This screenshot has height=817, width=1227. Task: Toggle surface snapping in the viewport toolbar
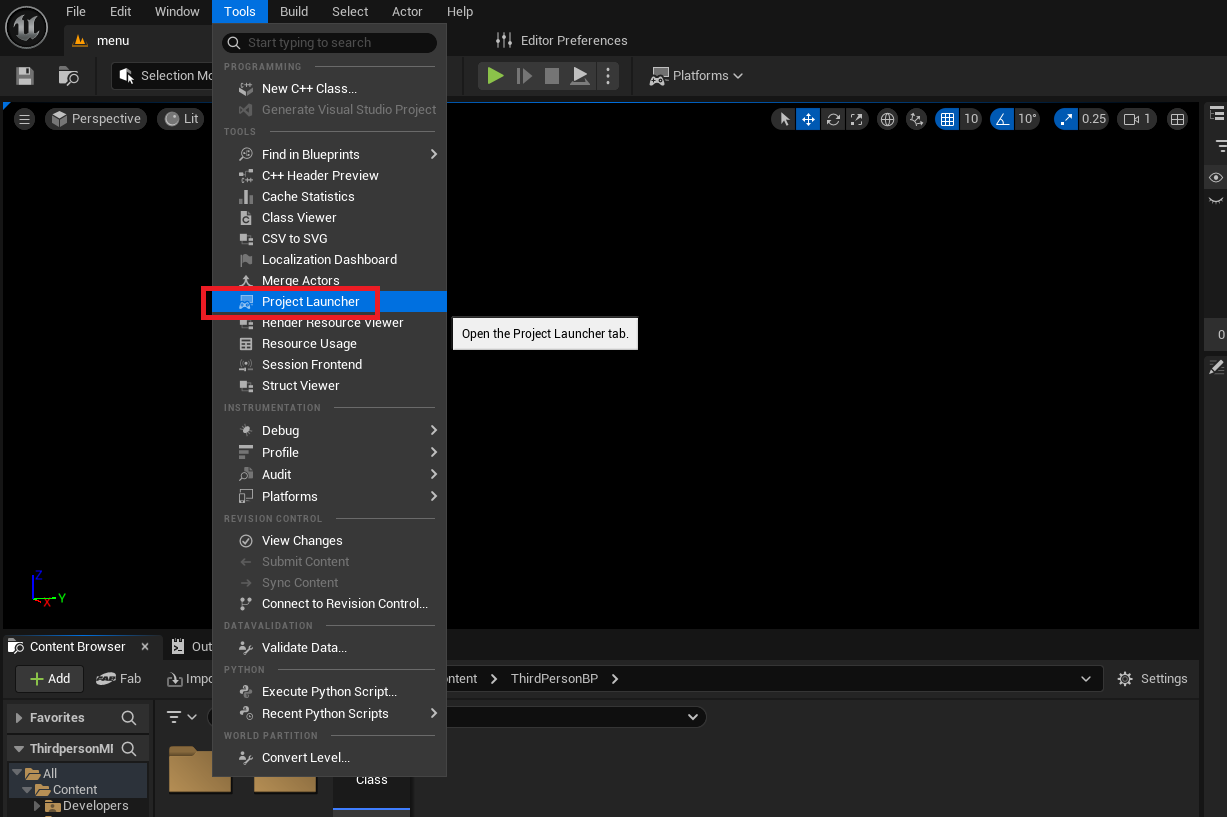click(x=917, y=118)
